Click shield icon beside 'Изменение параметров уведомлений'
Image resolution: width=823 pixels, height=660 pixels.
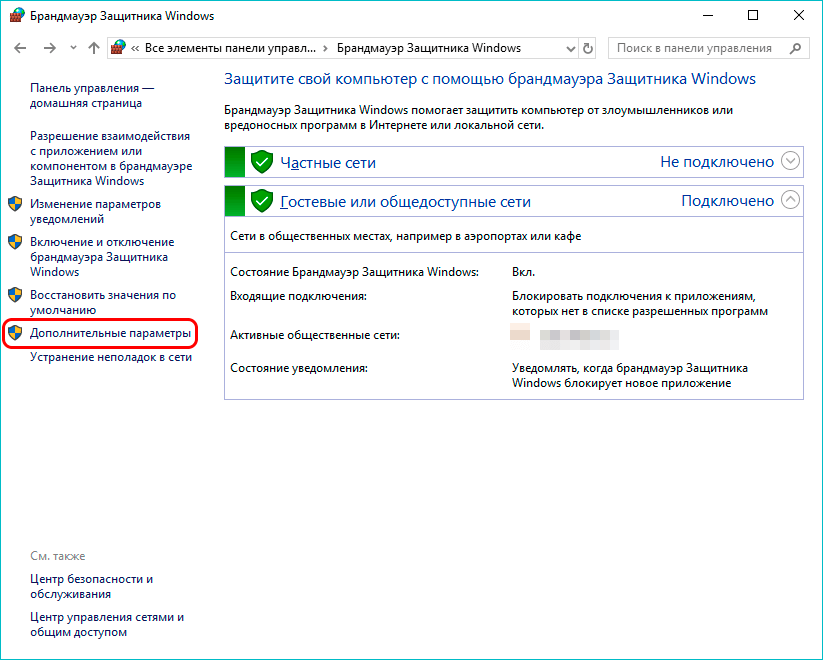tap(15, 204)
